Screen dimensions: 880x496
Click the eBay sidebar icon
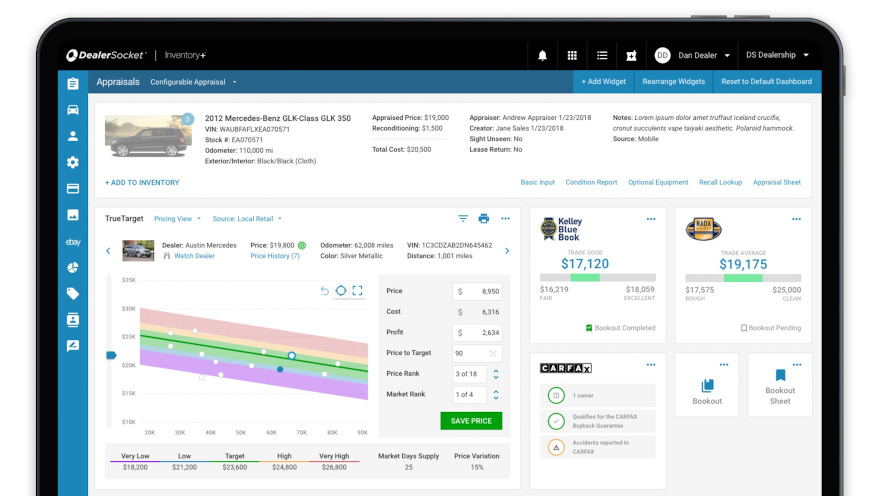[73, 242]
